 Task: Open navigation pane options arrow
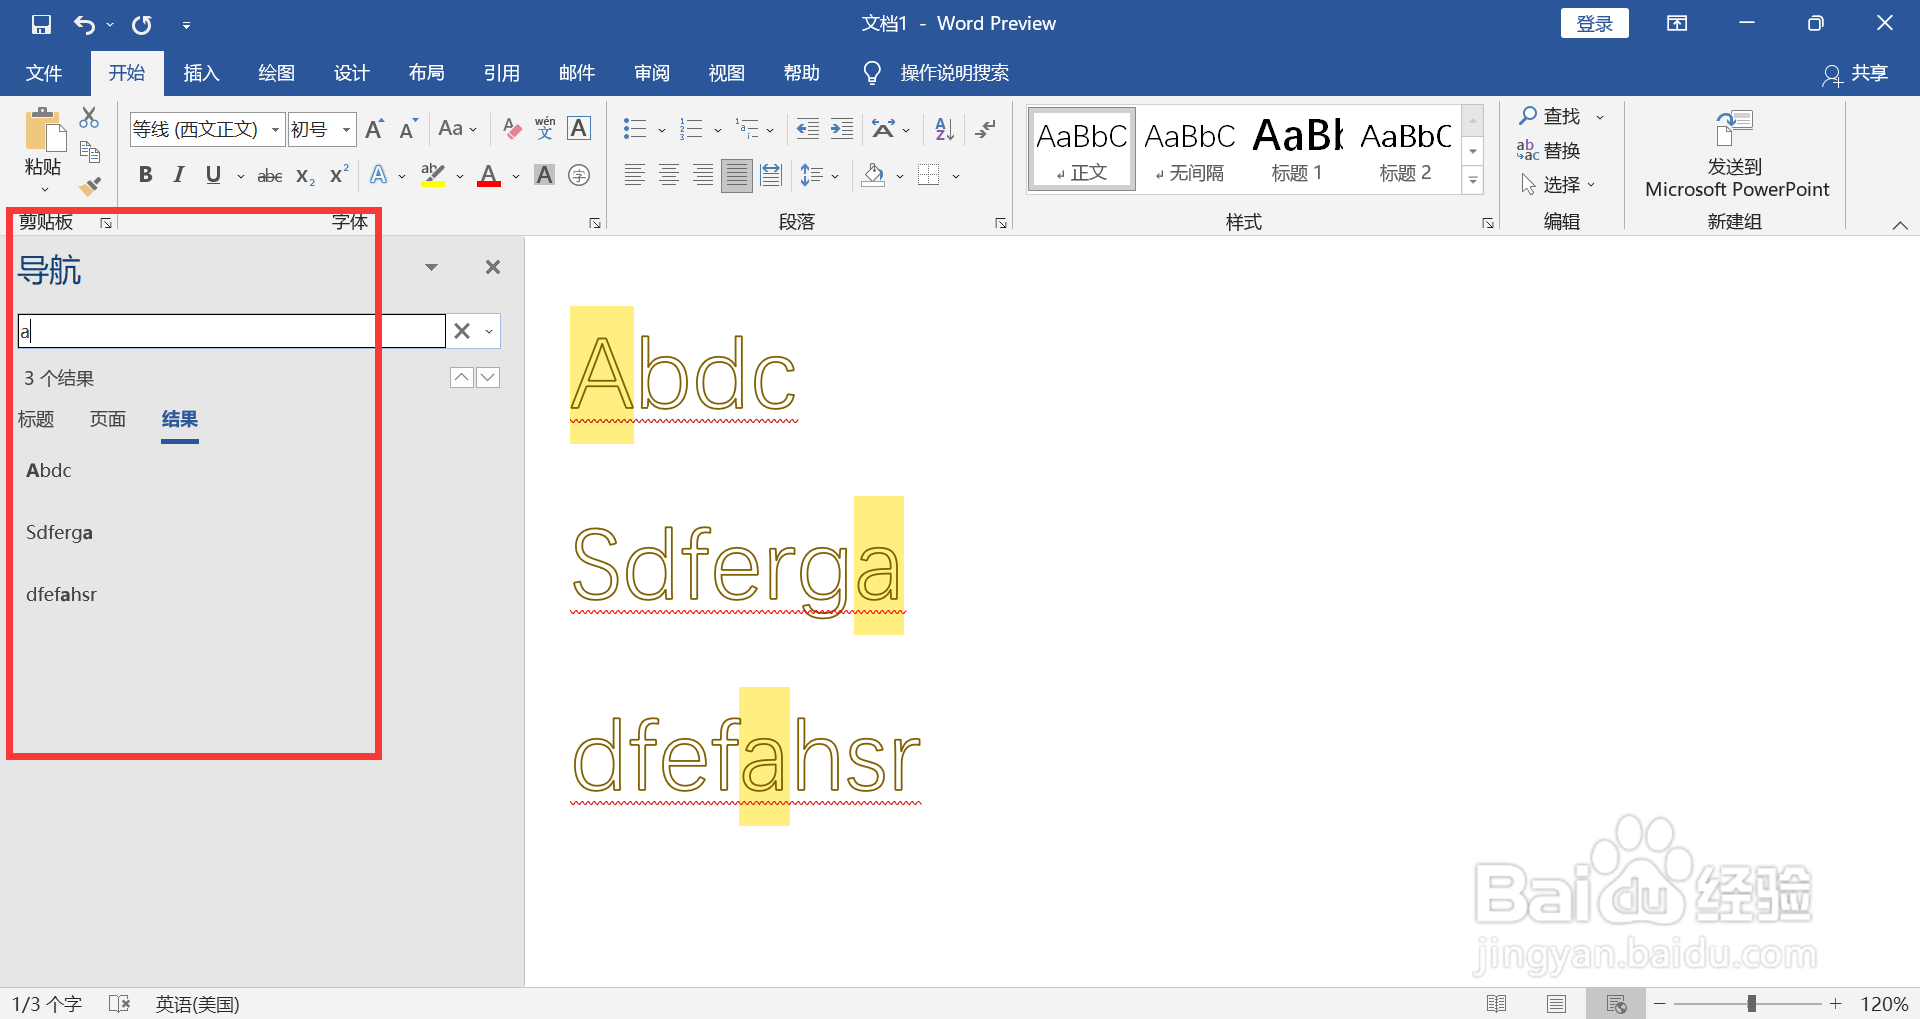[432, 267]
